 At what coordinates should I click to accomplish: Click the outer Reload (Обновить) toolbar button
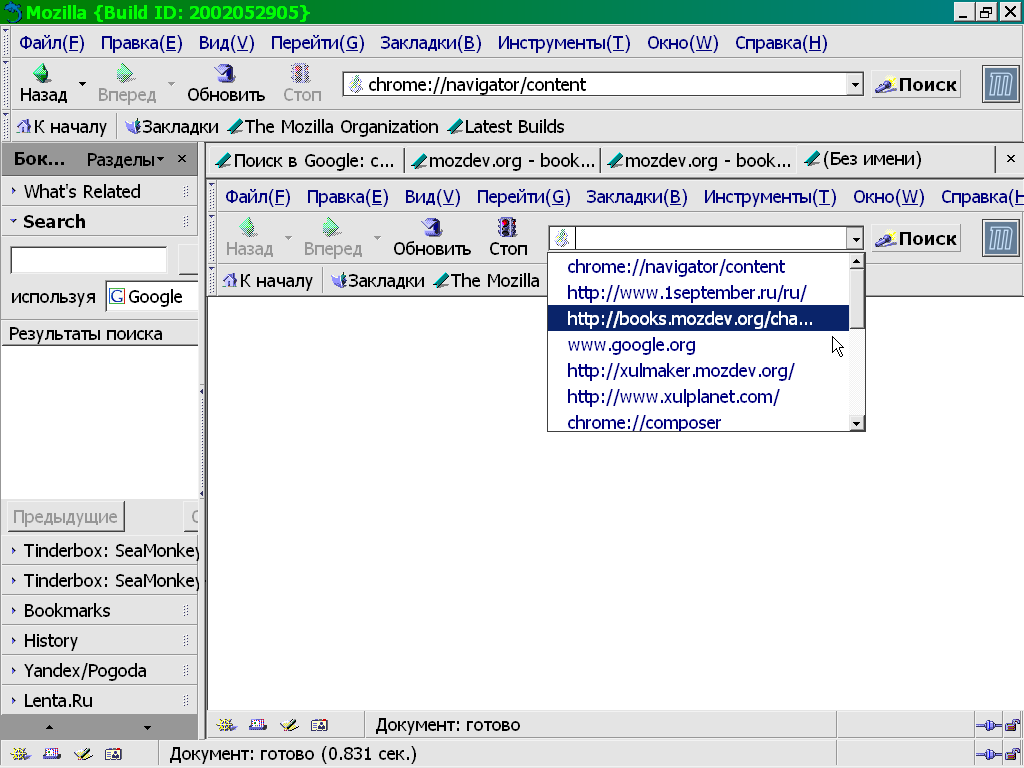pos(225,84)
